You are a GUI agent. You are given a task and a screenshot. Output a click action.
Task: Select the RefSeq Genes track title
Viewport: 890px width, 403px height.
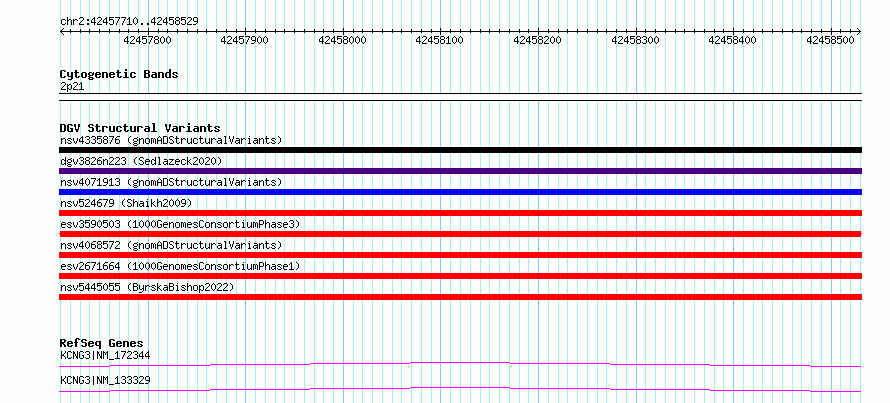101,343
